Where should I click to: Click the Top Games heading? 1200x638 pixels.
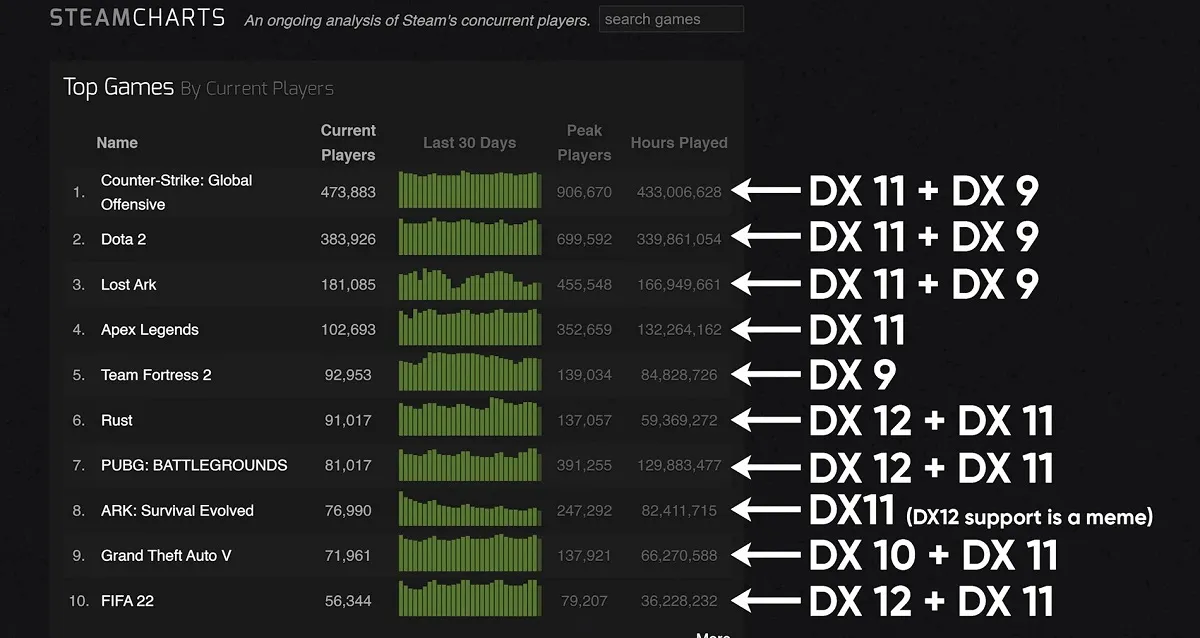tap(118, 87)
